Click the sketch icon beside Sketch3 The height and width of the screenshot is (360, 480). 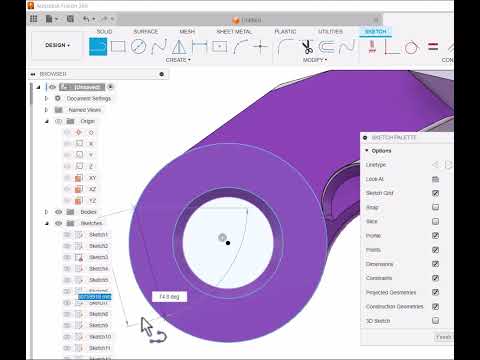79,257
